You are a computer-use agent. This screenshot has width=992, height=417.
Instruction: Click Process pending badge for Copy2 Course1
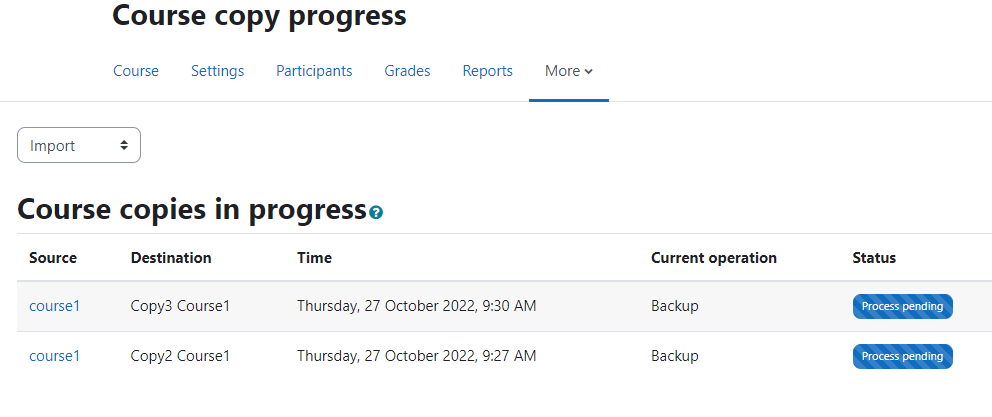(902, 356)
